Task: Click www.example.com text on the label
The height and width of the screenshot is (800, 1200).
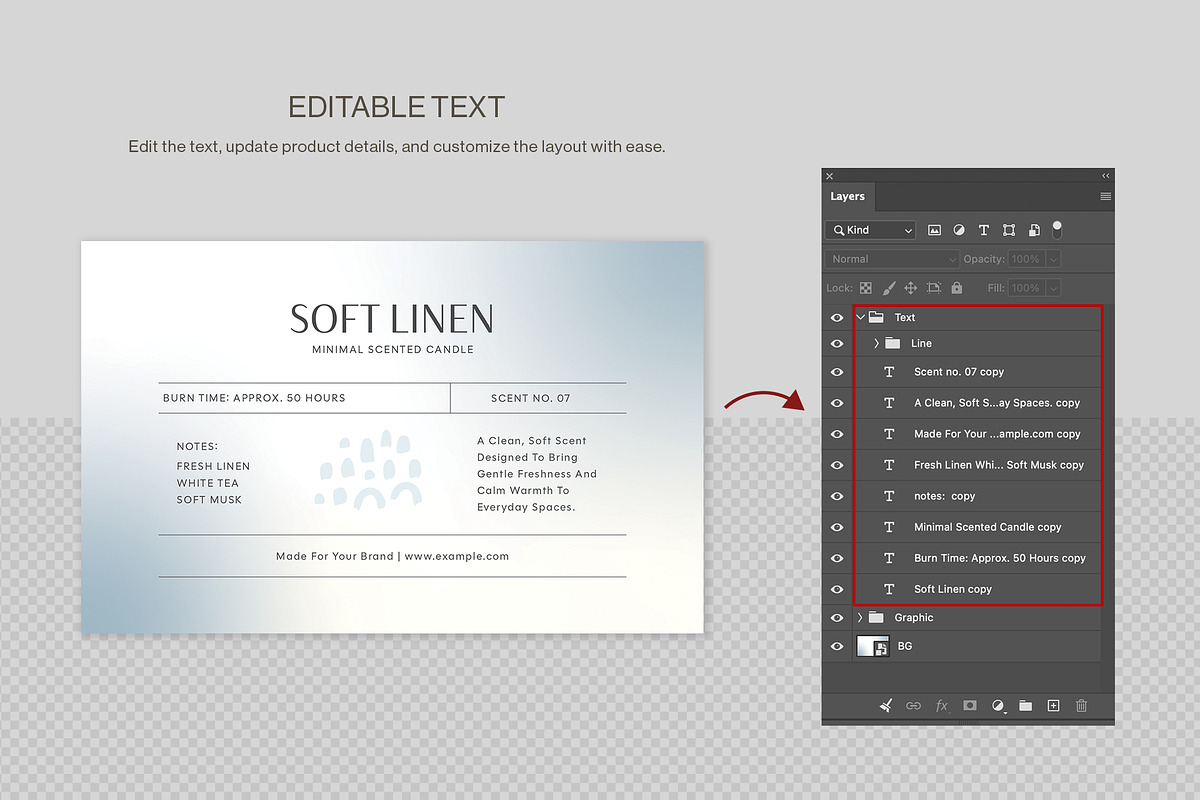Action: click(x=456, y=556)
